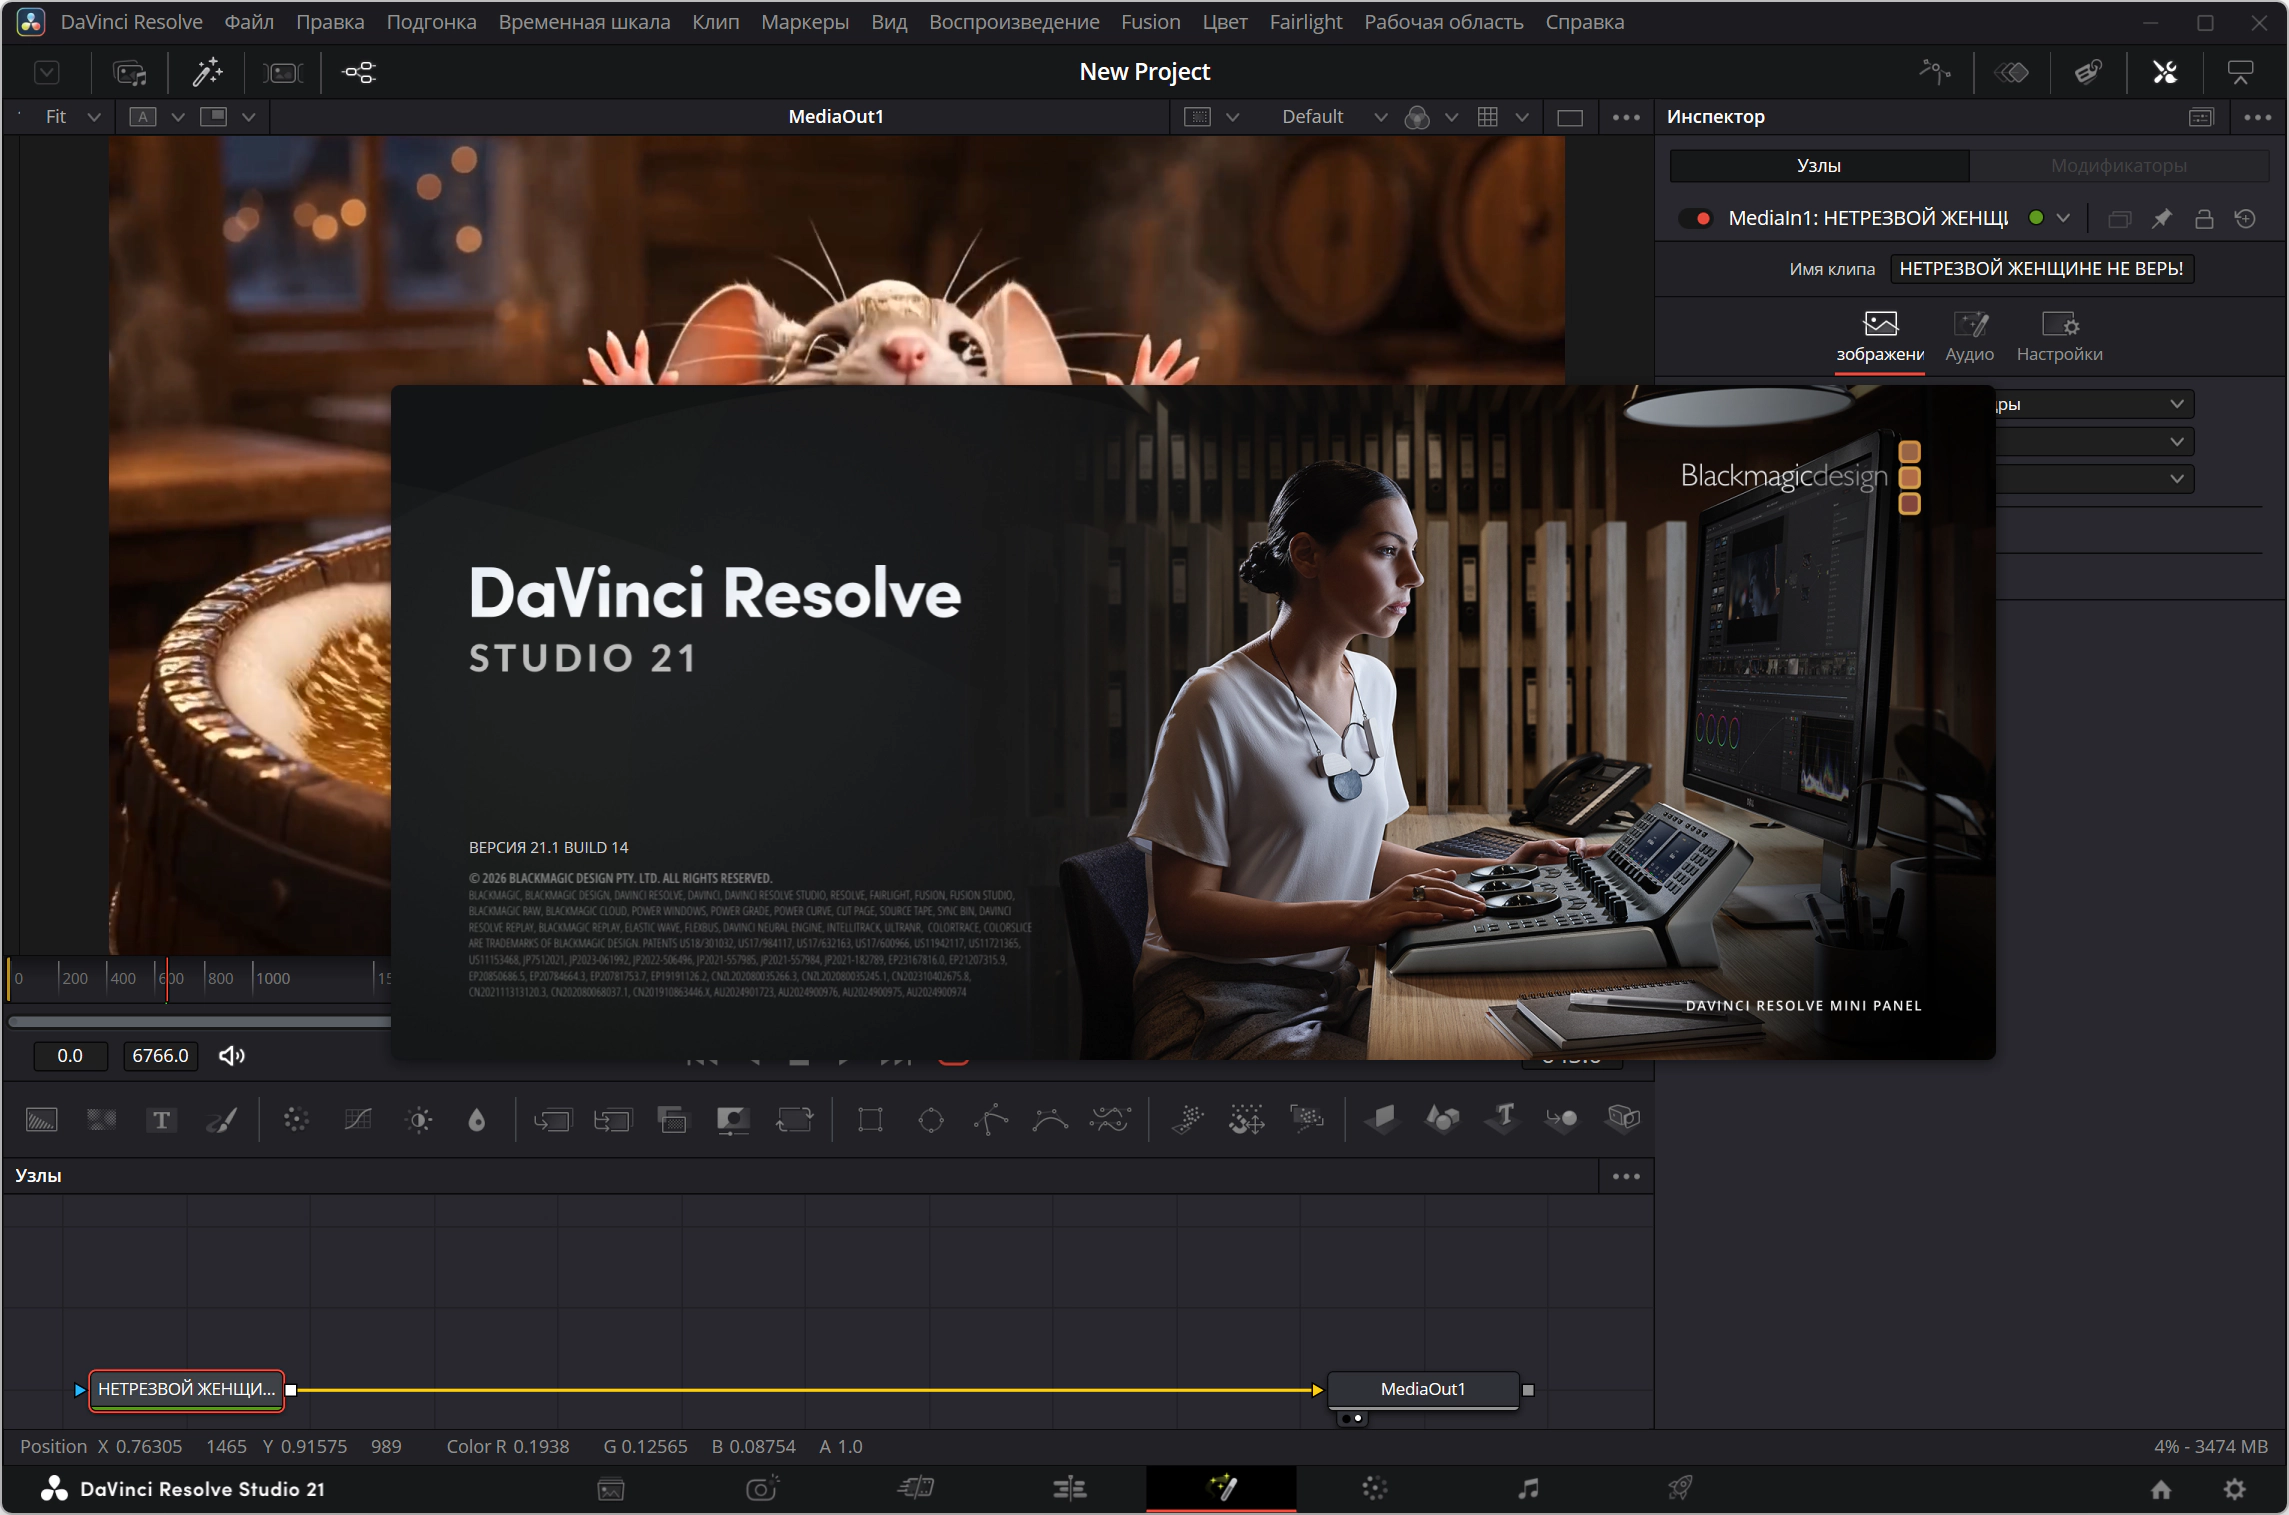
Task: Add a Rectangle mask node
Action: (870, 1120)
